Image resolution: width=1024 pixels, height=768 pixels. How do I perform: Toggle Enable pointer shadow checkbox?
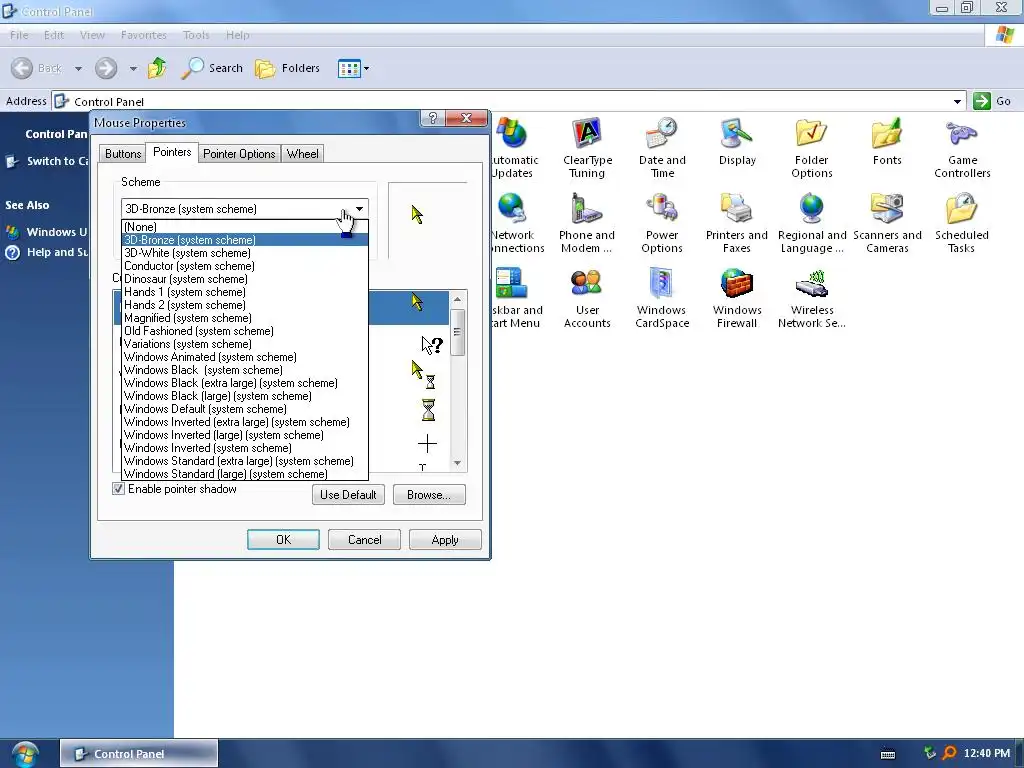(x=118, y=488)
